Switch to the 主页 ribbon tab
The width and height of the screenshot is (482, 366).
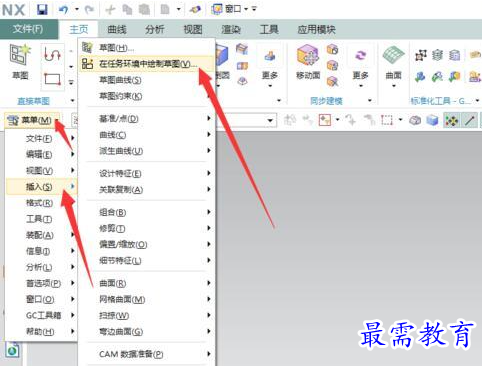coord(79,29)
